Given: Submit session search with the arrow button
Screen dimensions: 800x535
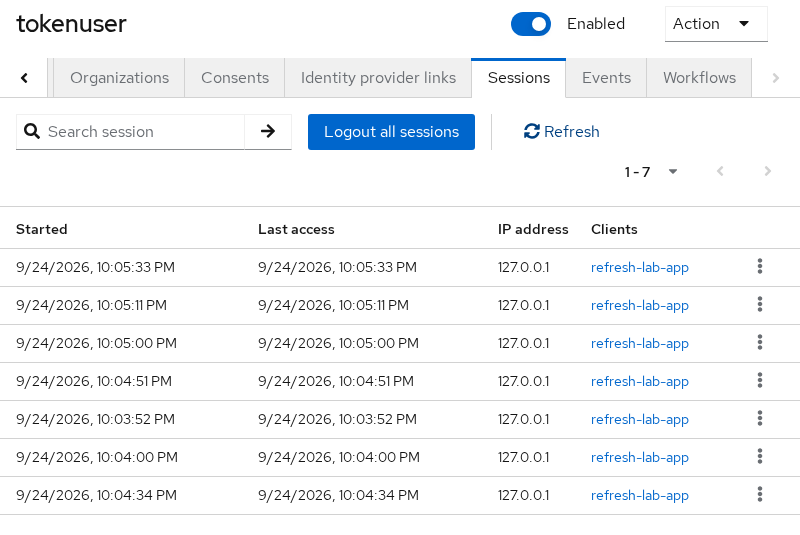Looking at the screenshot, I should point(268,132).
